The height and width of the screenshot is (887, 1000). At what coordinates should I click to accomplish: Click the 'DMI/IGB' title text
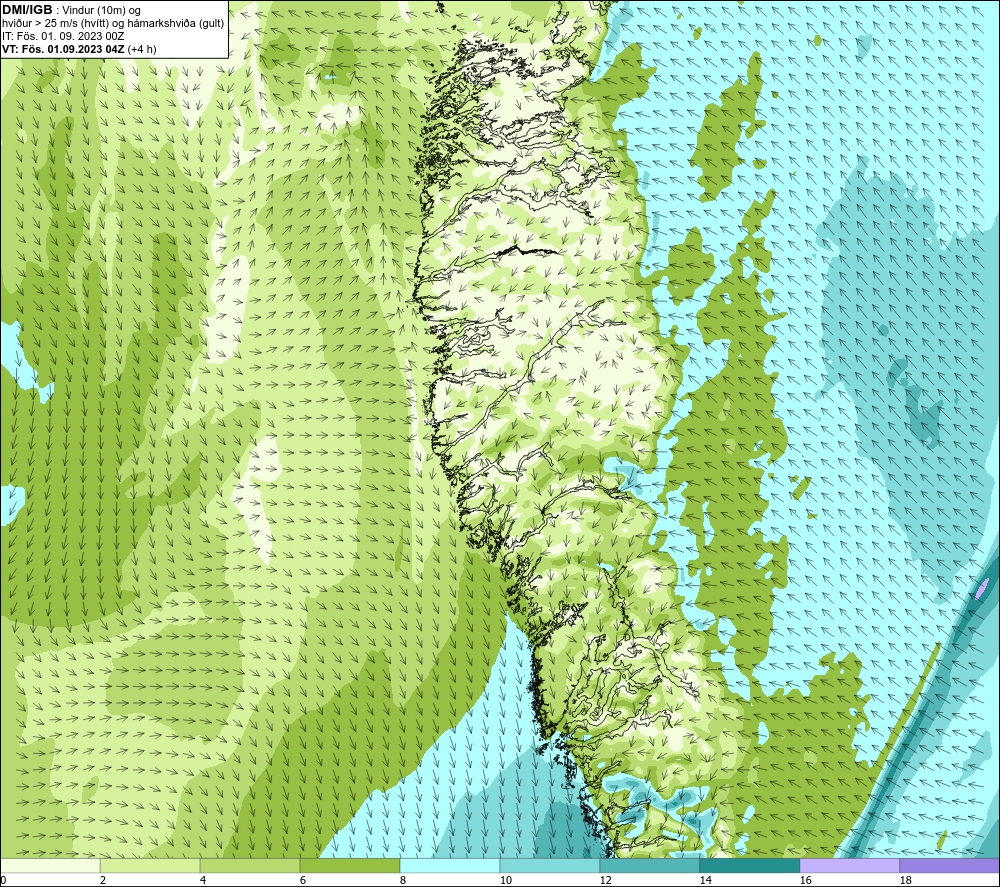(x=27, y=10)
